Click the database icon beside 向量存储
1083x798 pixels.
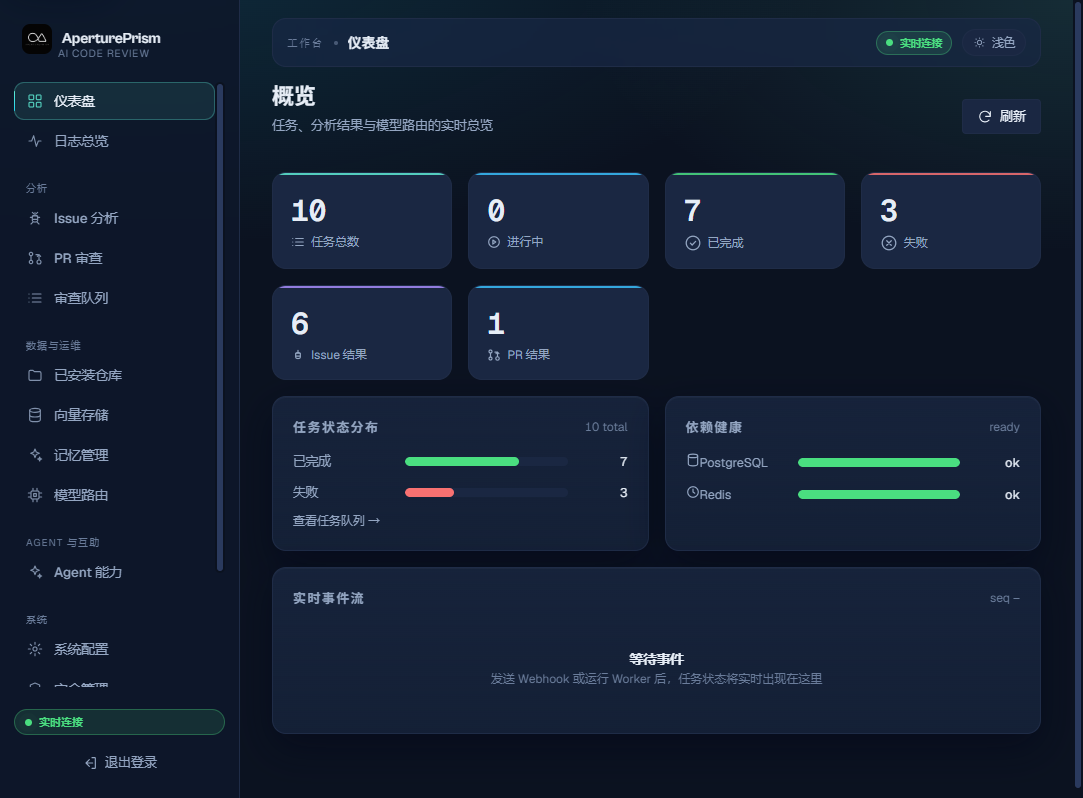pyautogui.click(x=35, y=415)
